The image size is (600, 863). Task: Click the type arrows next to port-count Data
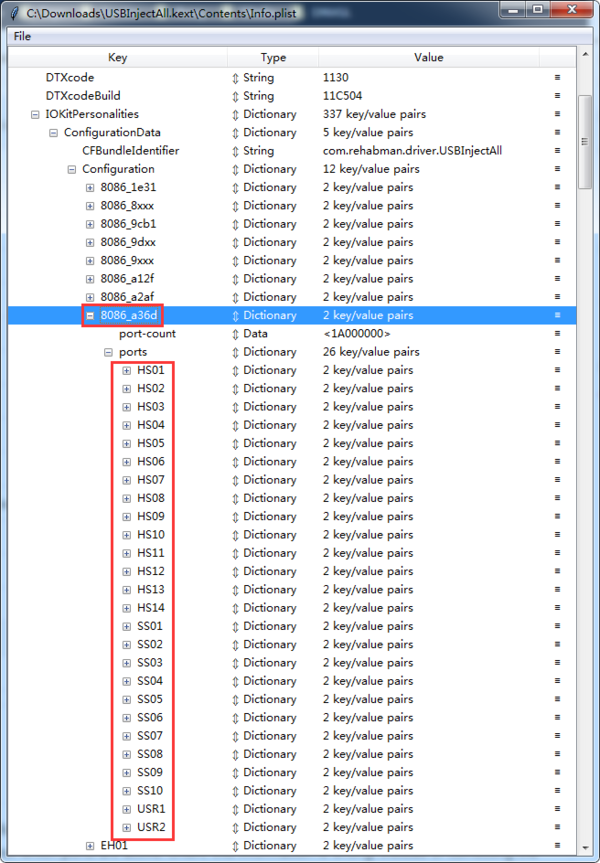tap(236, 334)
